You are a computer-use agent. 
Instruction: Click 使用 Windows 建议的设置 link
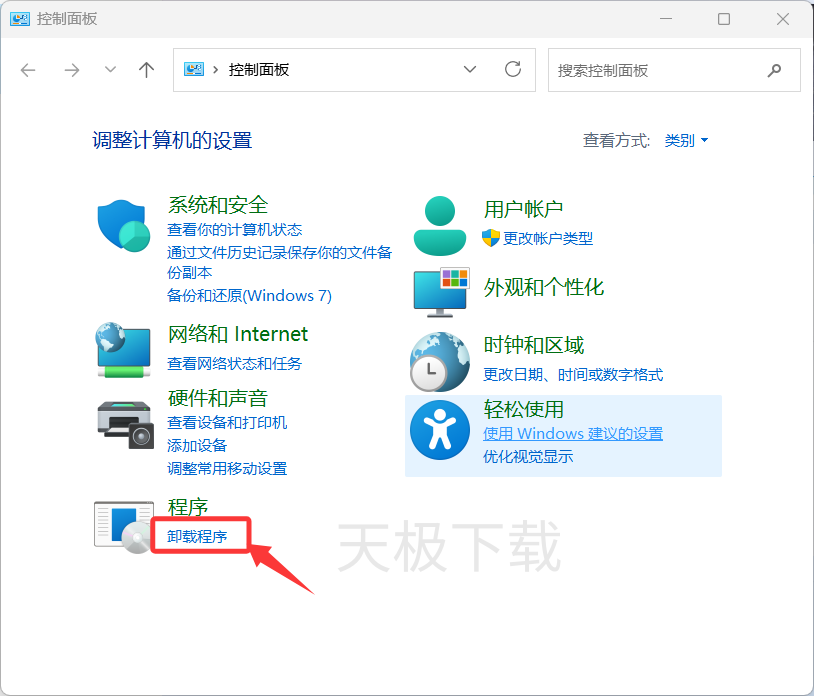point(573,433)
